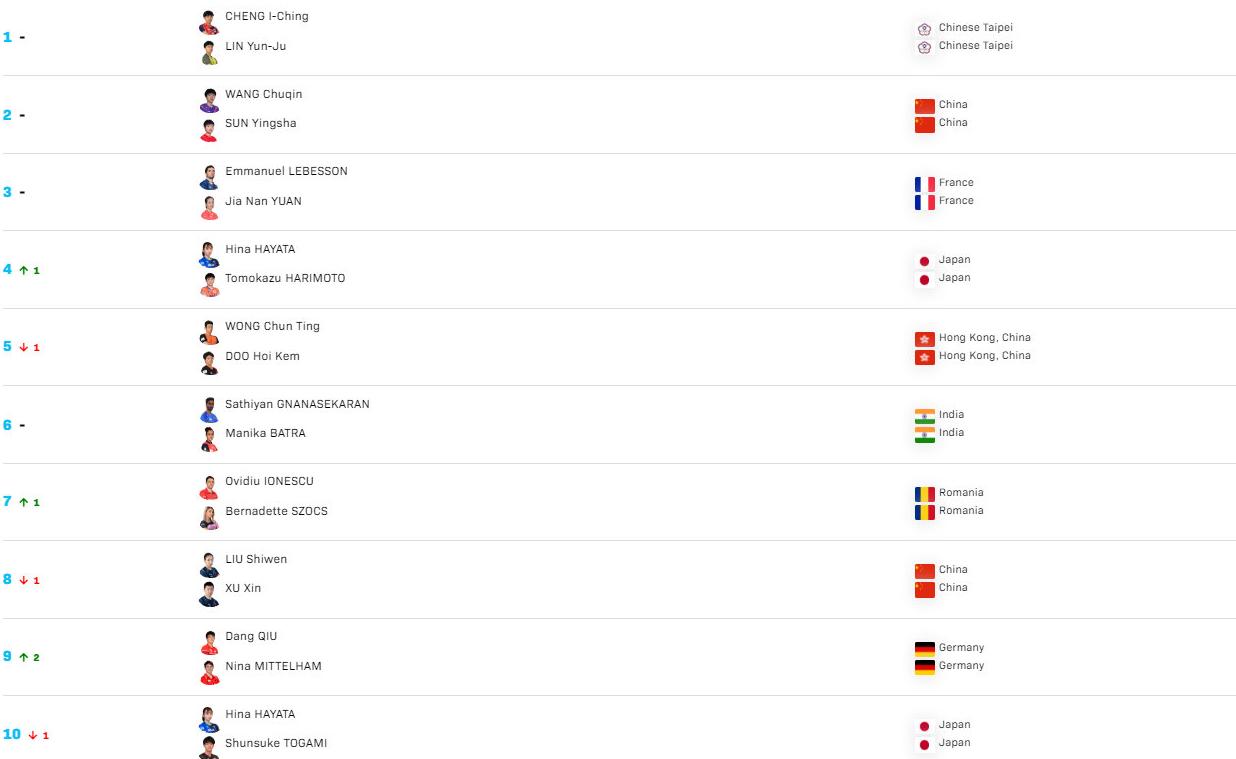Click the France flag next to Emmanuel LEBESSON
1236x759 pixels.
click(924, 183)
